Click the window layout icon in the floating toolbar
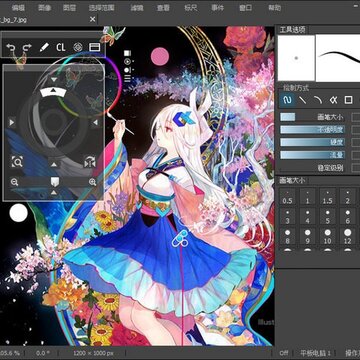The image size is (360, 360). coord(95,47)
